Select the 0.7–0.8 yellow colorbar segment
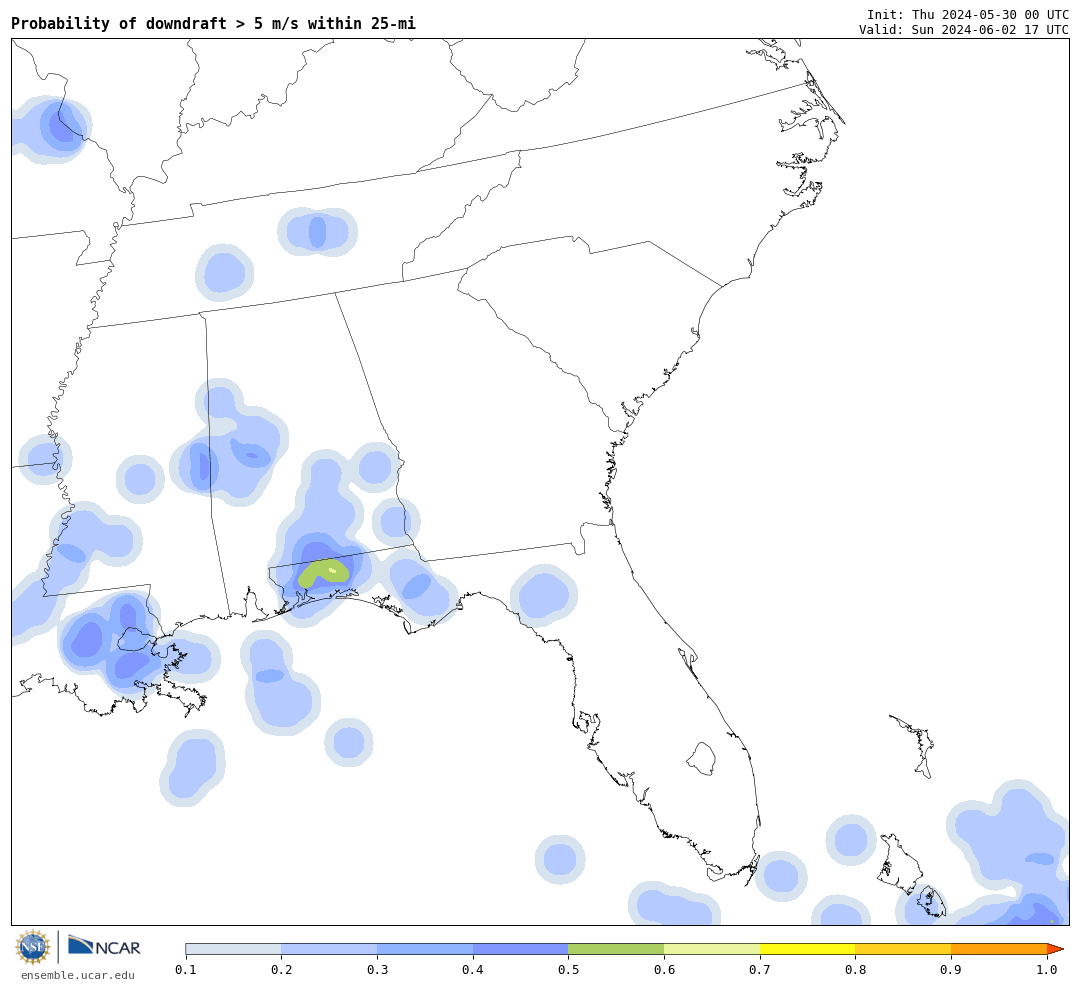 tap(807, 949)
